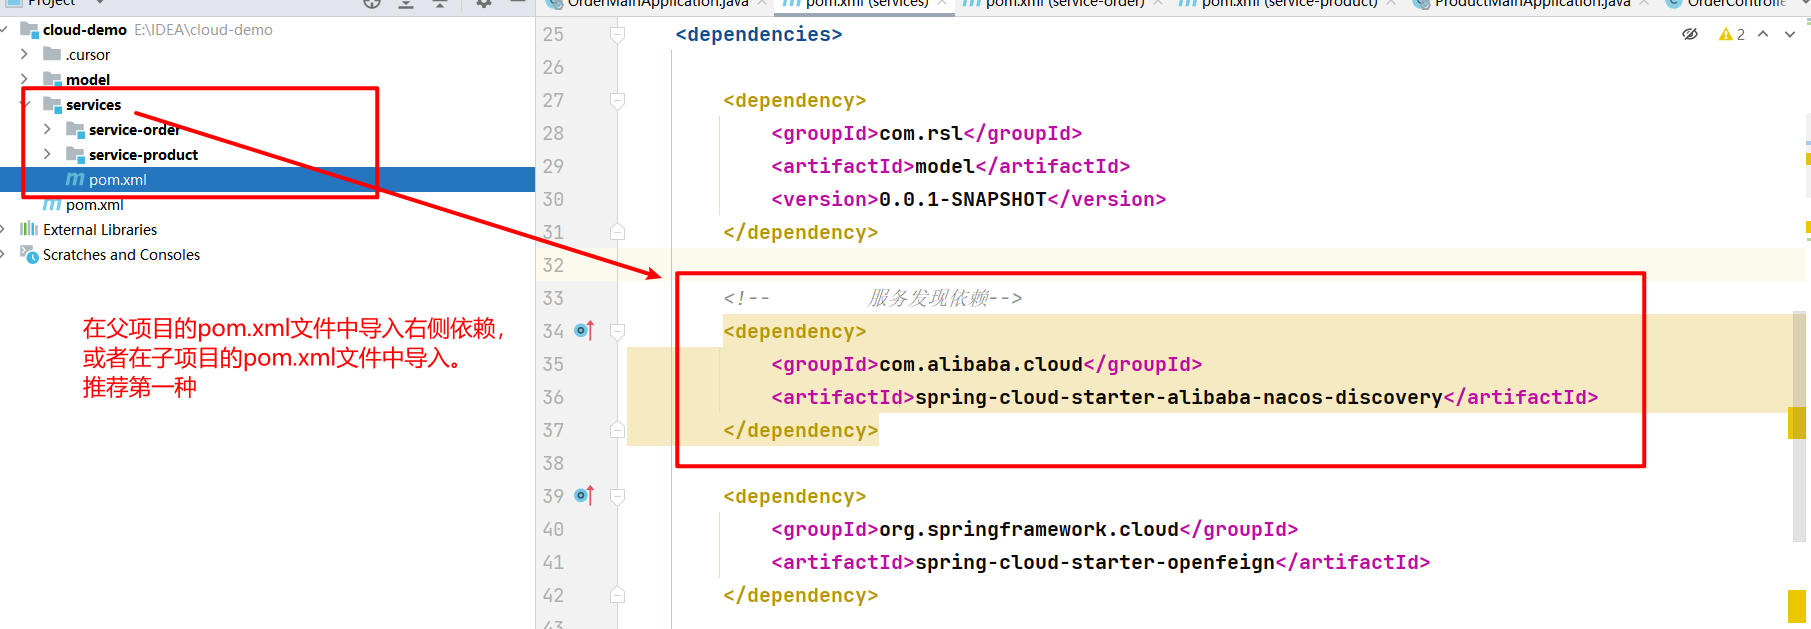Select Scratches and Consoles row
The height and width of the screenshot is (629, 1811).
click(267, 254)
